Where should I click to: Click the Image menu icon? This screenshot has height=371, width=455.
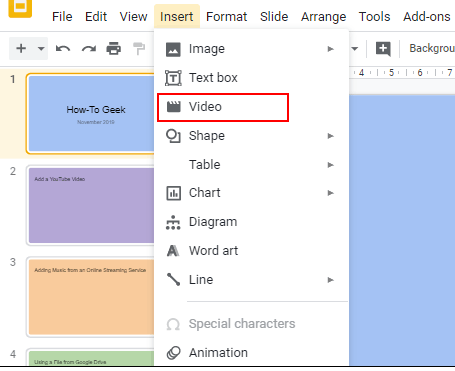pos(173,49)
